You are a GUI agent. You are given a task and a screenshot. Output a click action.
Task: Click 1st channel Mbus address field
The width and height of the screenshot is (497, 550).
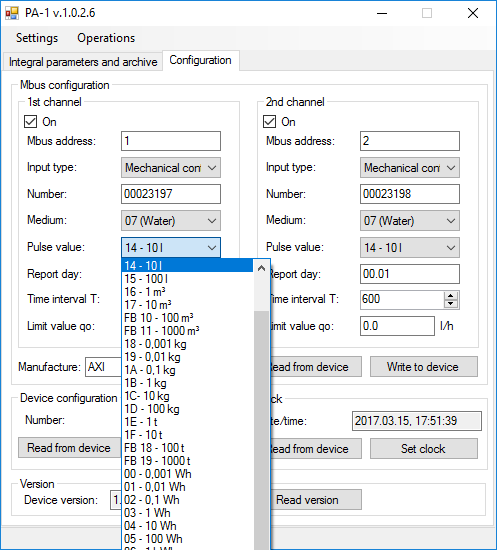click(171, 141)
